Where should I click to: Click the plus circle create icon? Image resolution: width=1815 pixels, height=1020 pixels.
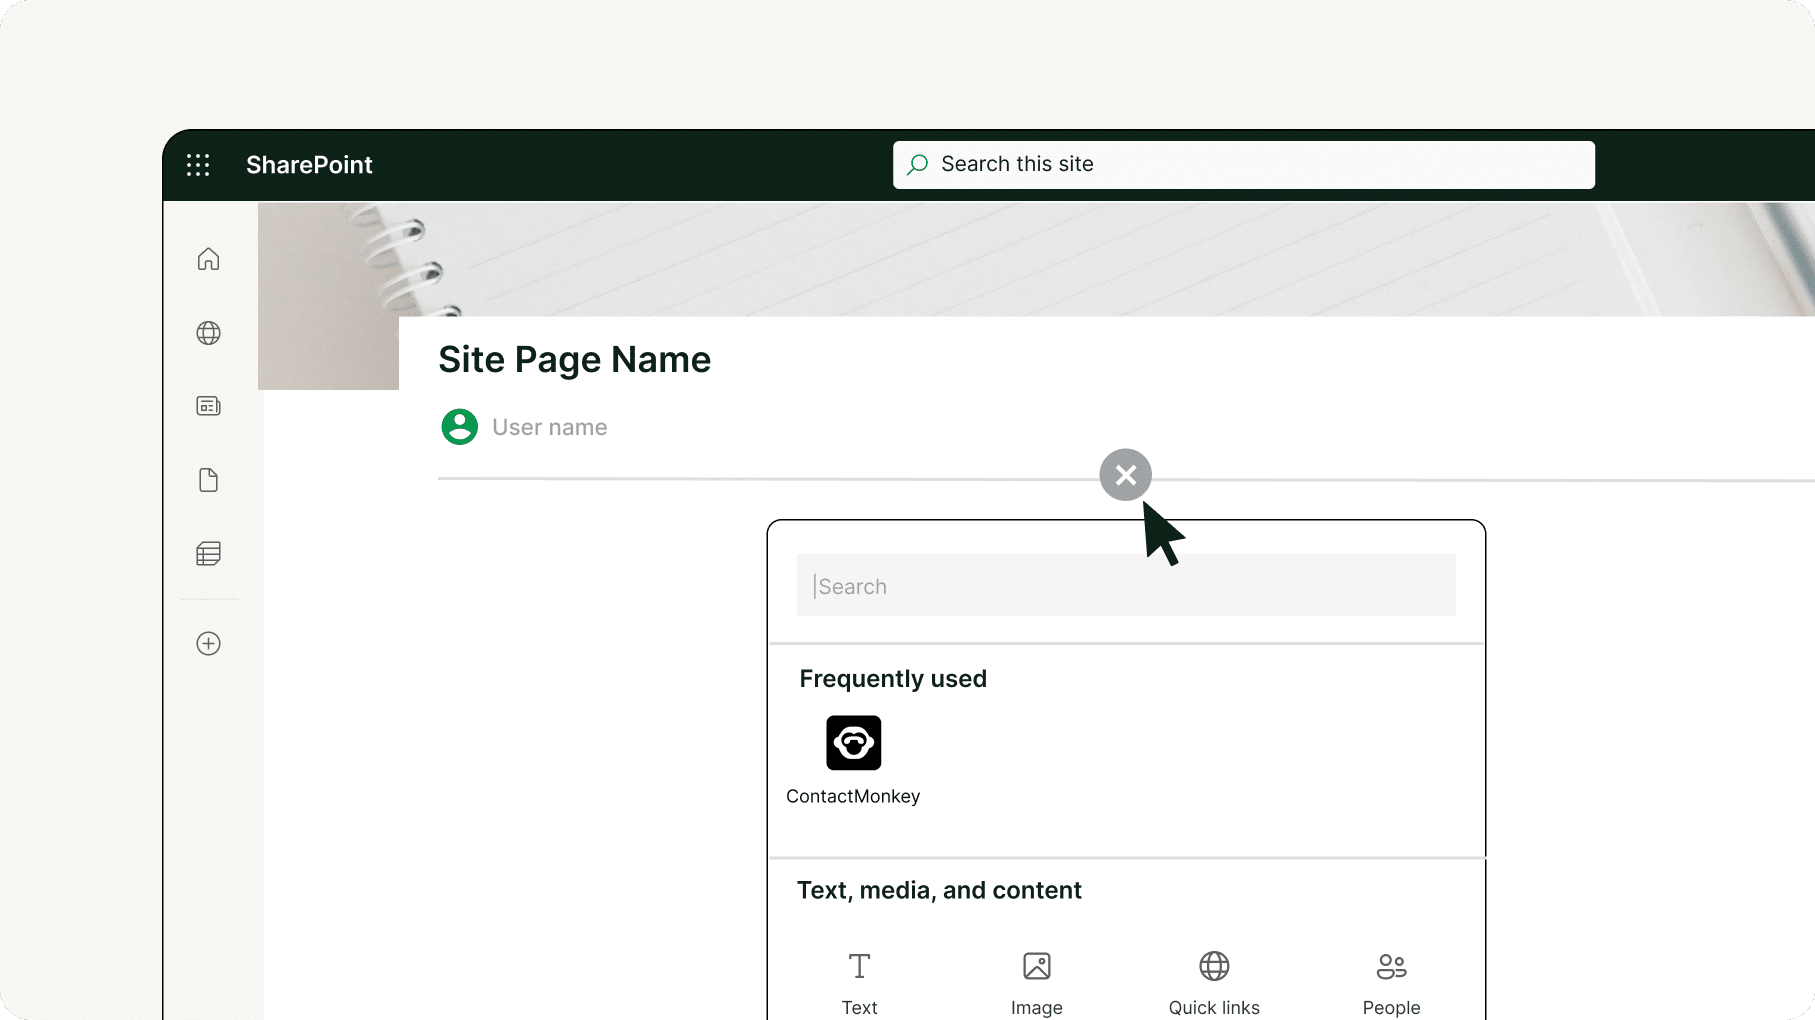coord(208,643)
